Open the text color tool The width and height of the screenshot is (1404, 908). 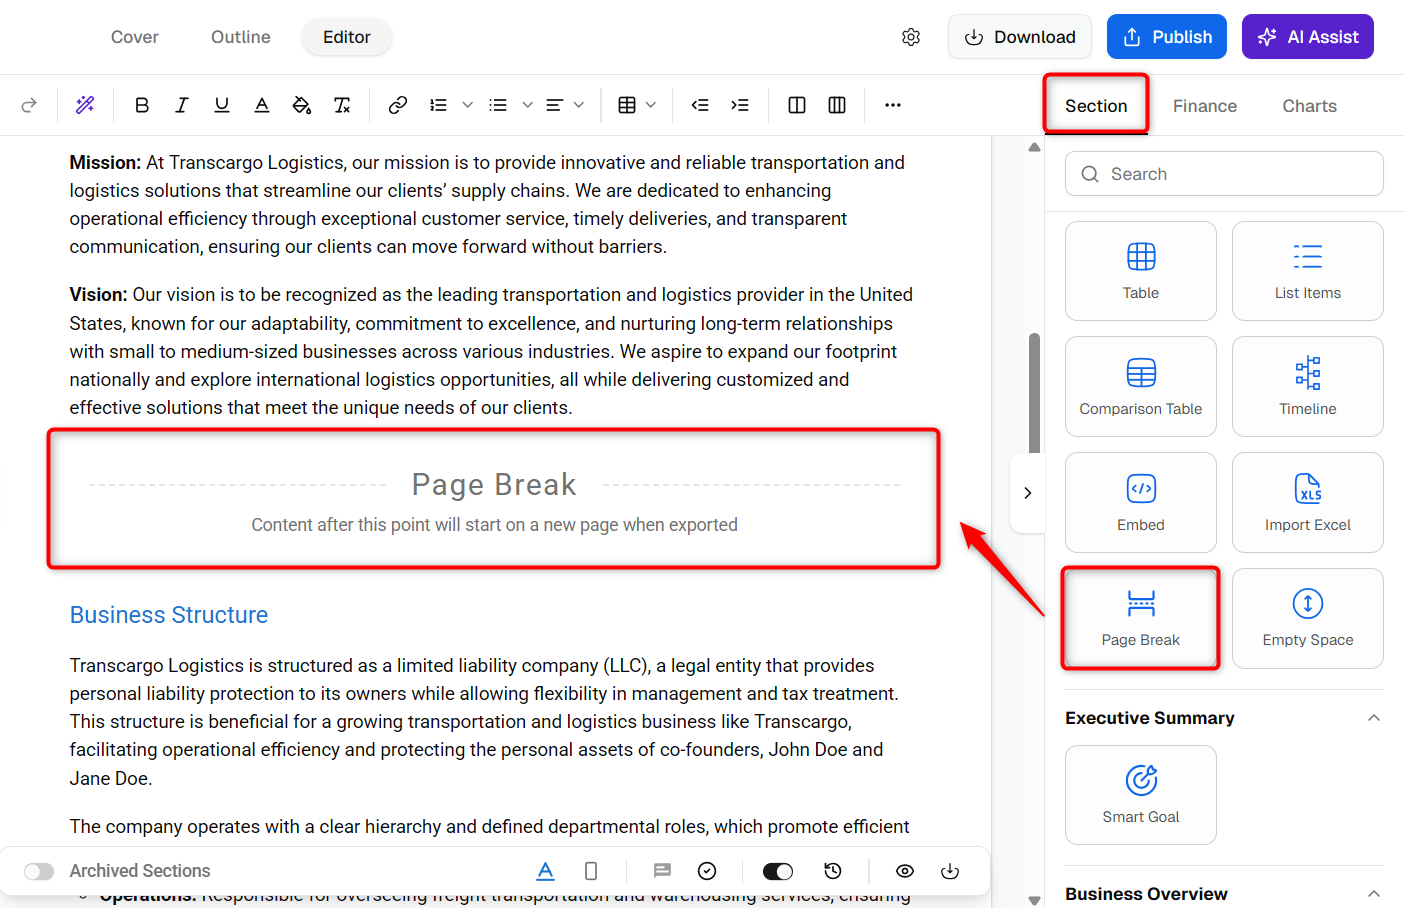262,105
